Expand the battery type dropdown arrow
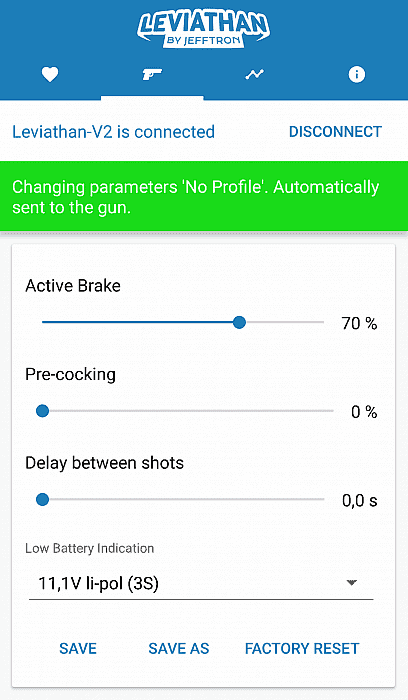Image resolution: width=408 pixels, height=700 pixels. coord(352,583)
